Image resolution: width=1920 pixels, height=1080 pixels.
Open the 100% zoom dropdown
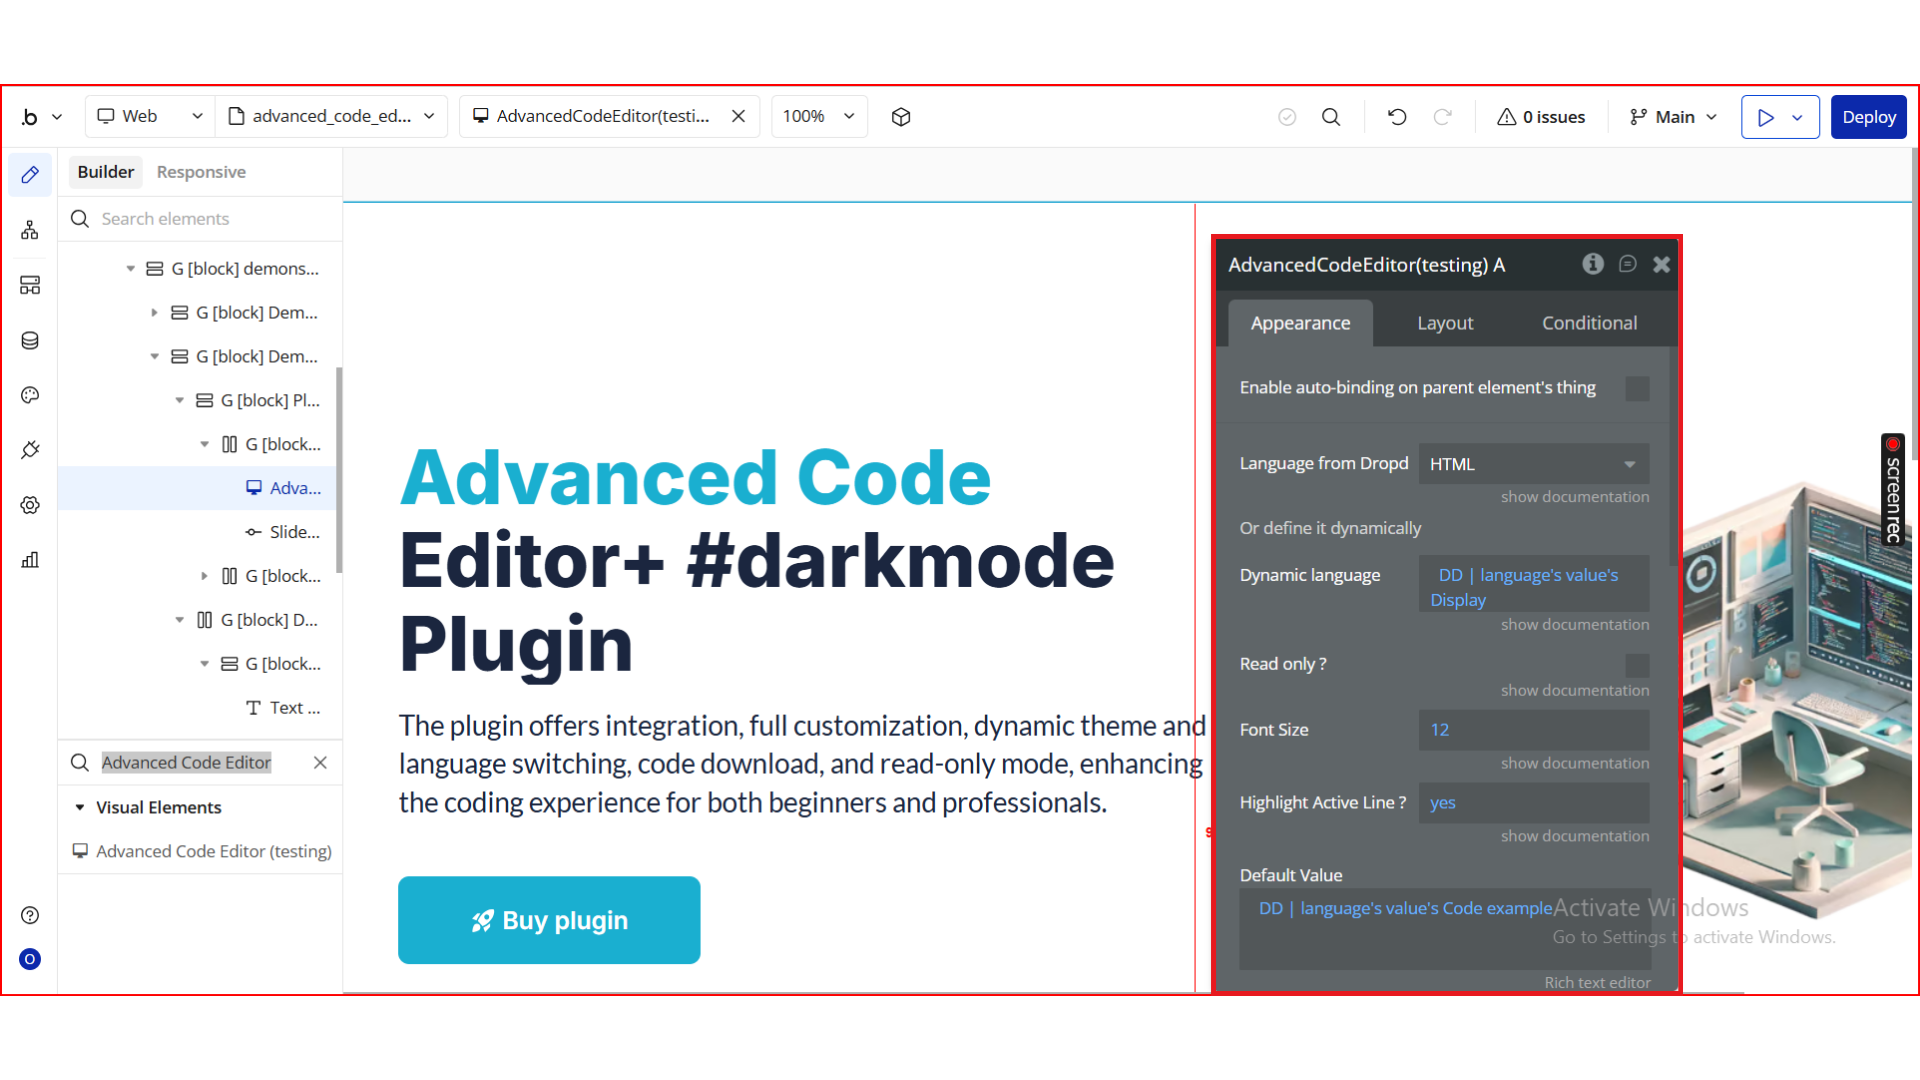pos(818,117)
